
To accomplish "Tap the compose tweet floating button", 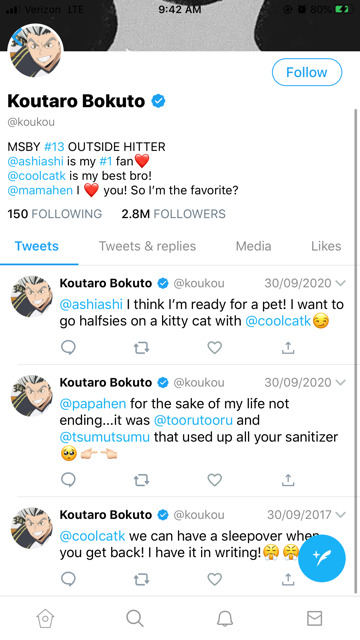I will pos(322,558).
